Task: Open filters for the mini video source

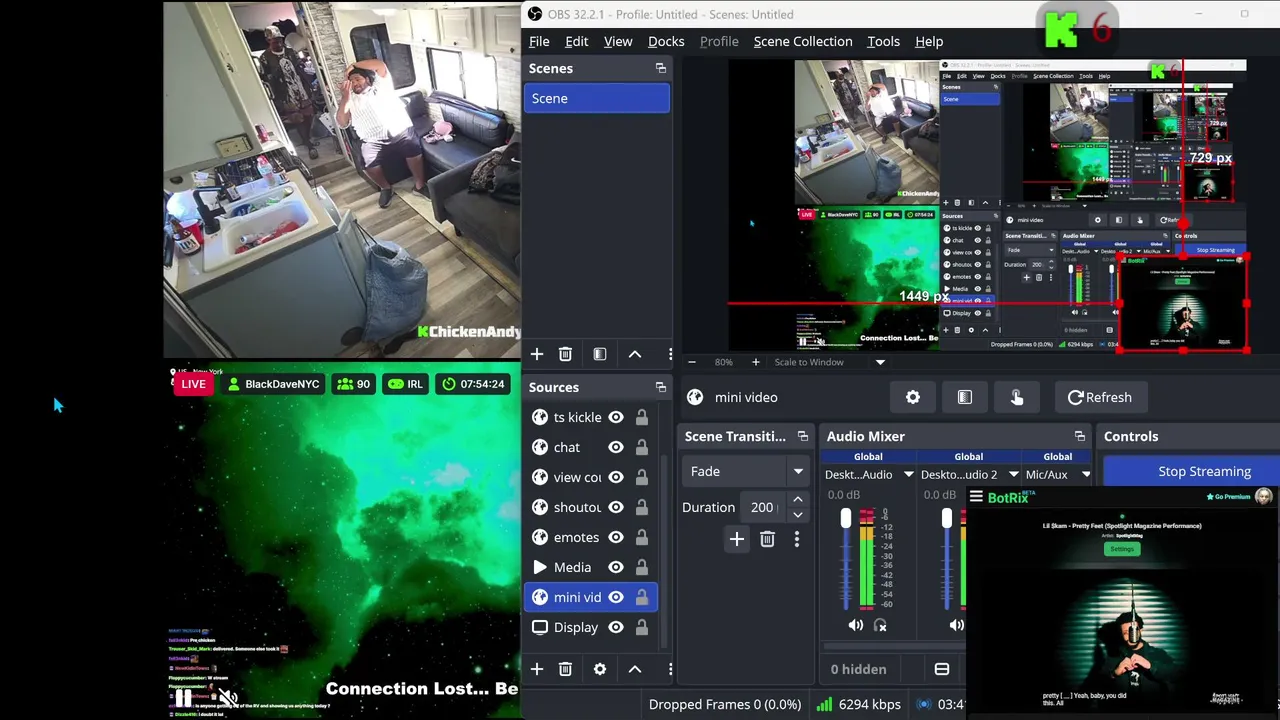Action: pyautogui.click(x=965, y=397)
